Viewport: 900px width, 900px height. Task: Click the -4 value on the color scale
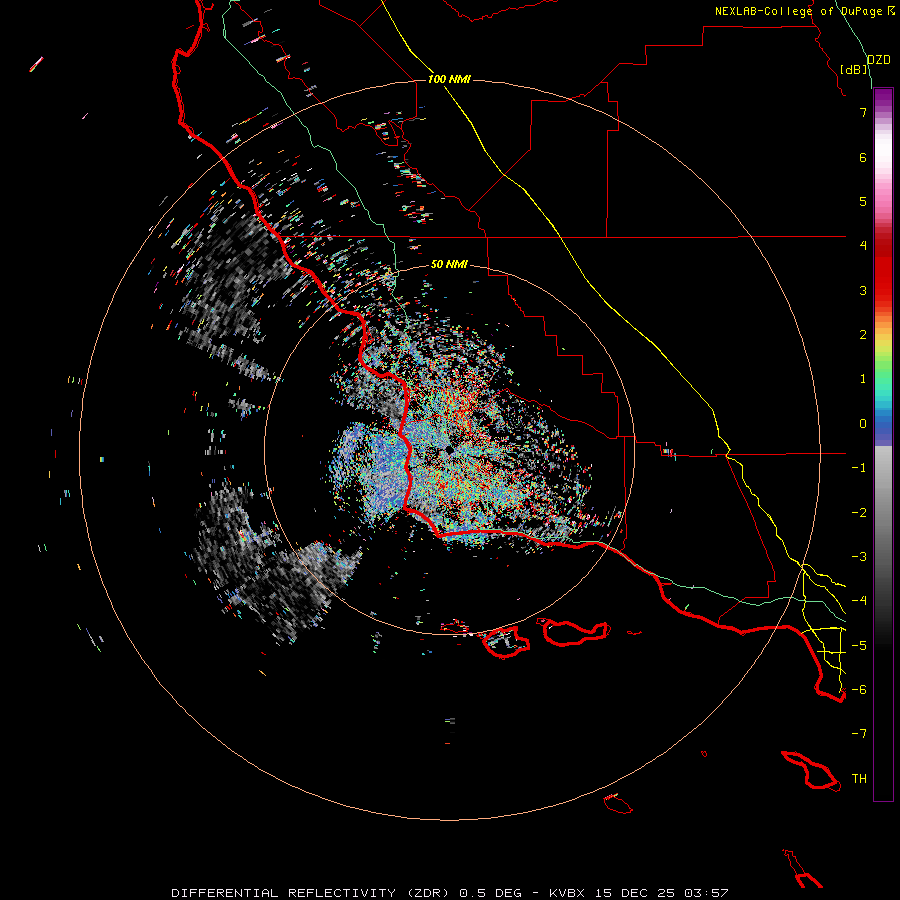pos(859,601)
